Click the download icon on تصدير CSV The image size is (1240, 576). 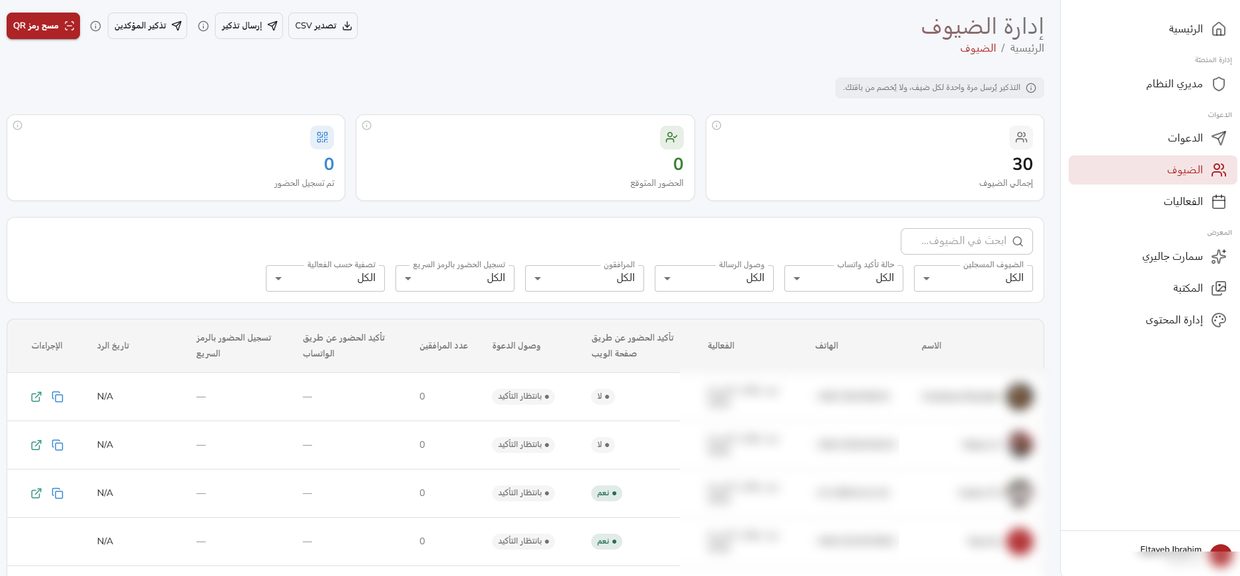pos(347,26)
